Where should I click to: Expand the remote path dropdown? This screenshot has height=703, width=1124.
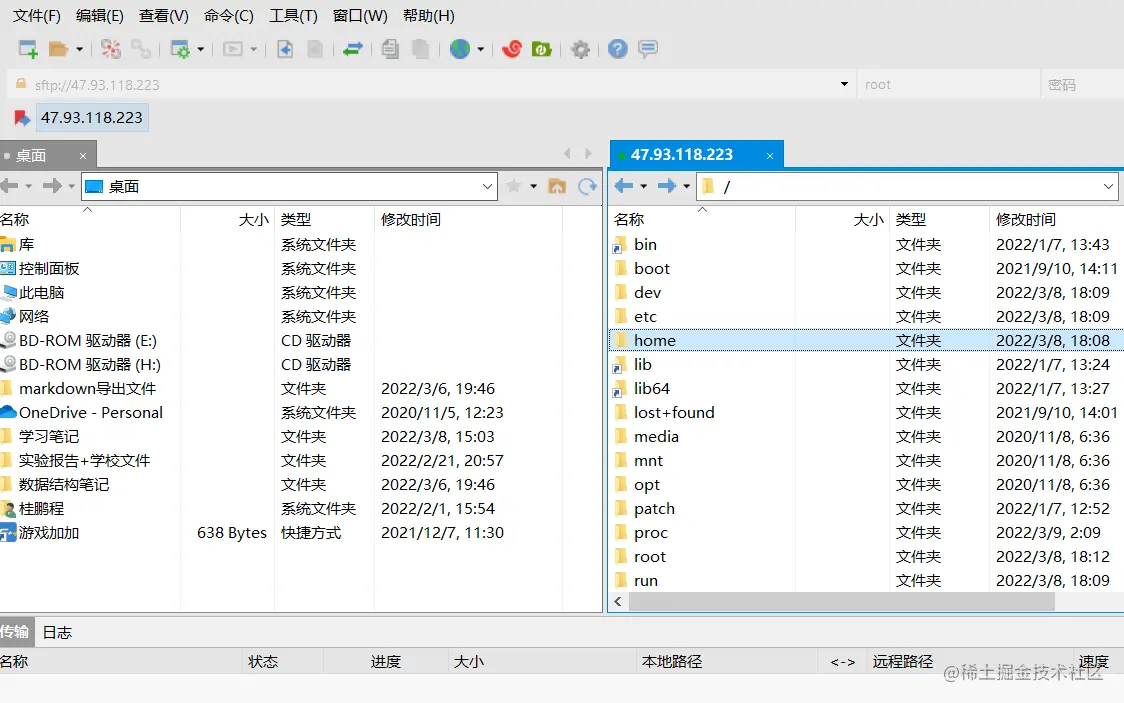[1108, 187]
